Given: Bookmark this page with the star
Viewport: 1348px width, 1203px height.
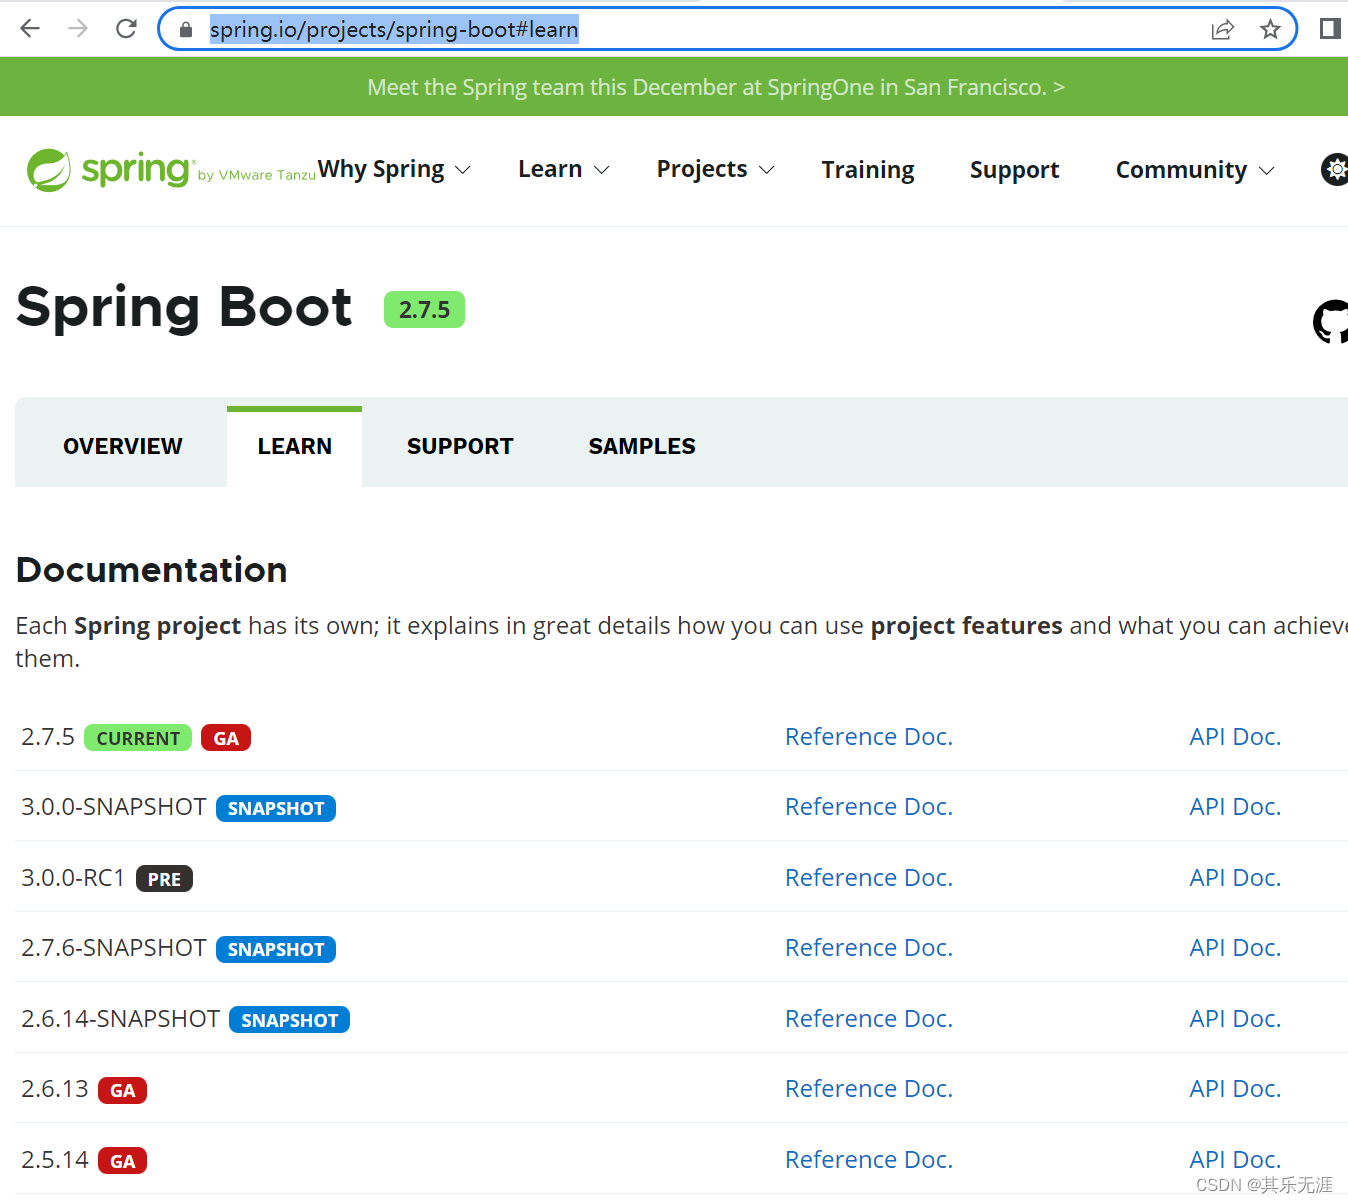Looking at the screenshot, I should point(1270,30).
